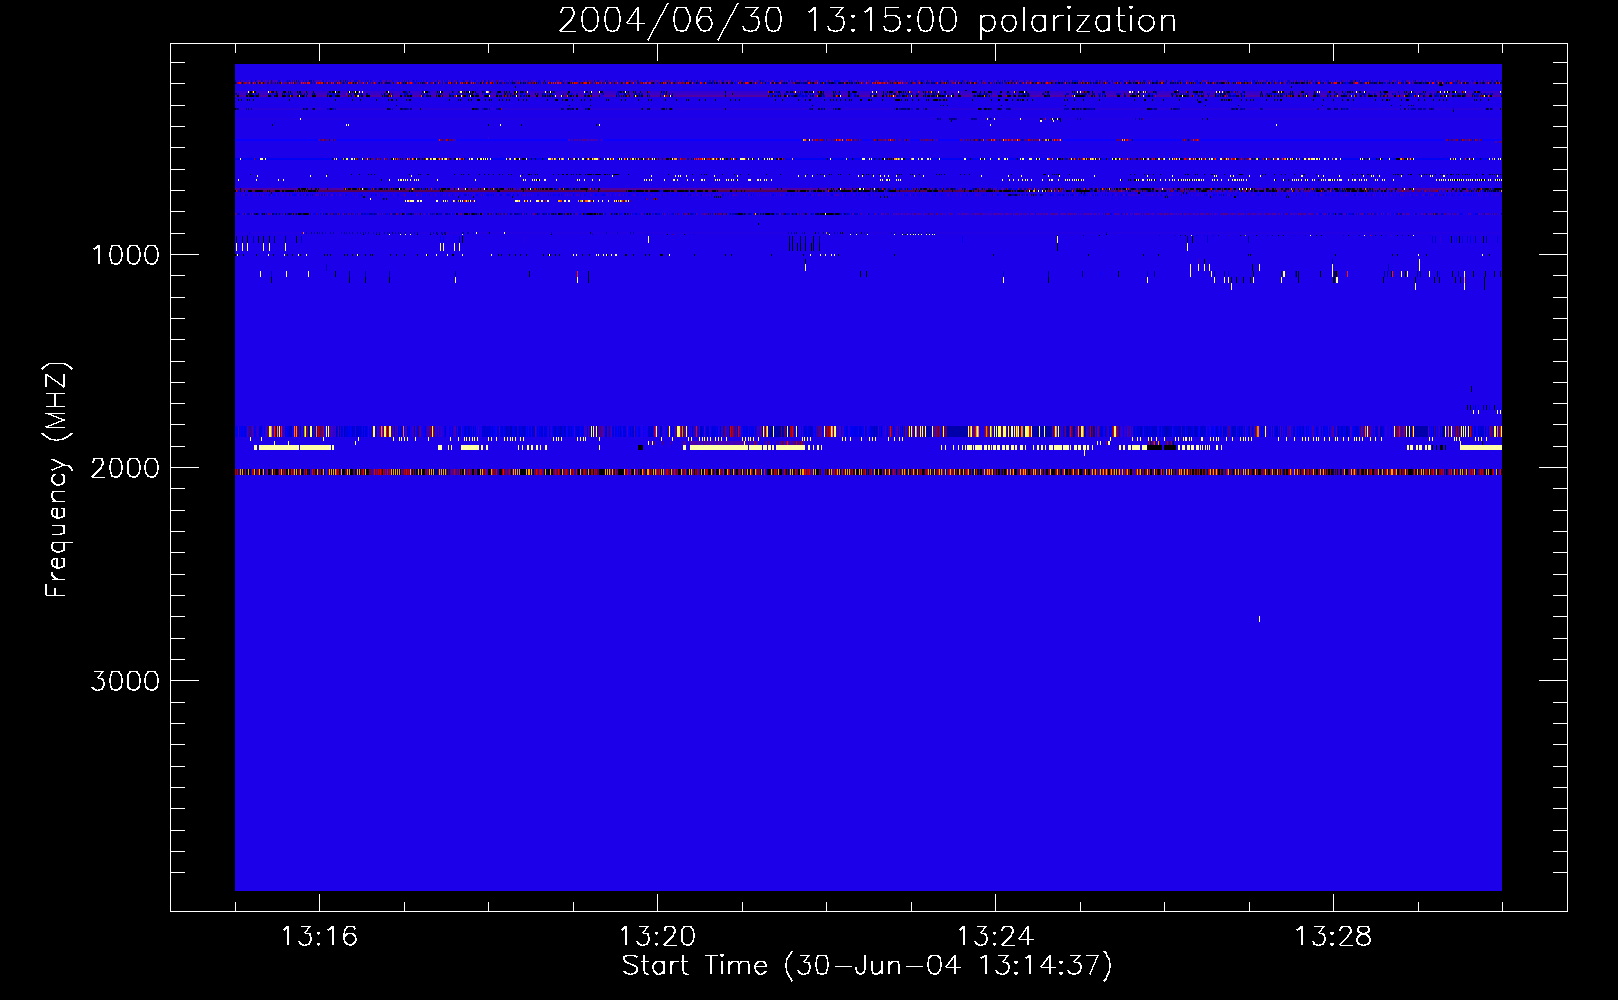Click the 13:16 time tick label
This screenshot has width=1618, height=1000.
pos(319,937)
